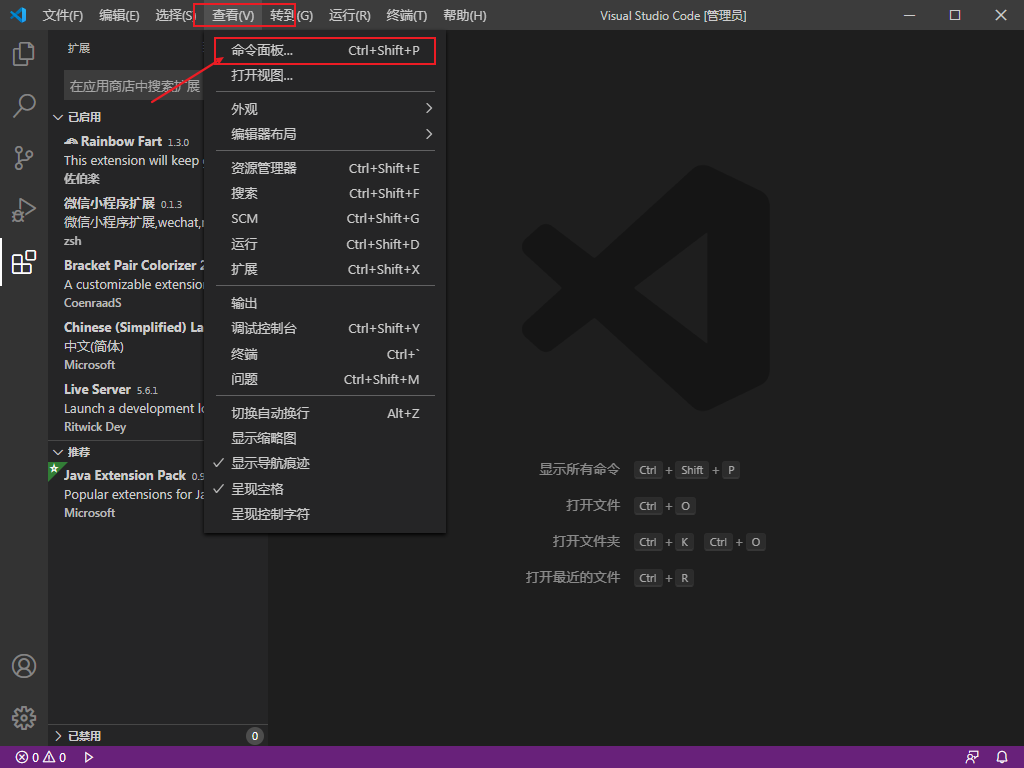
Task: Select 终端 entry with Ctrl+` shortcut
Action: [x=325, y=354]
